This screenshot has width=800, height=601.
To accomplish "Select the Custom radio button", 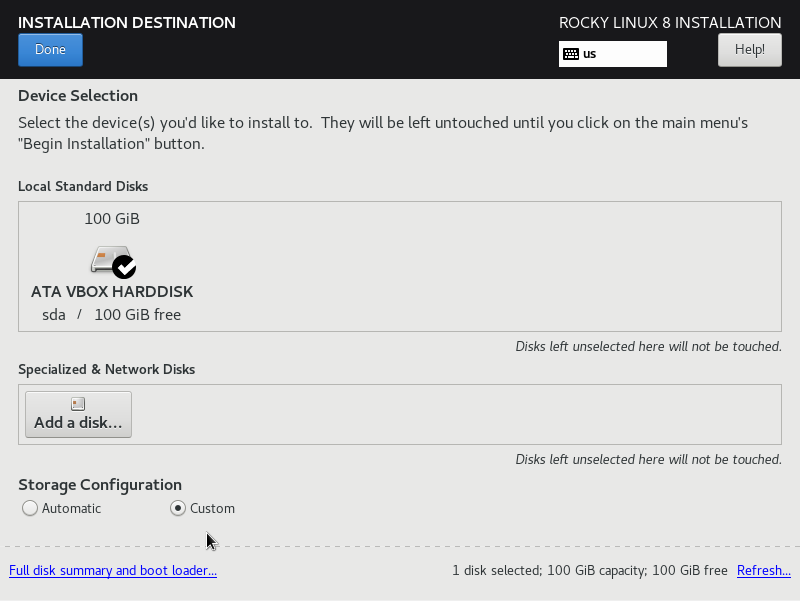I will tap(178, 508).
